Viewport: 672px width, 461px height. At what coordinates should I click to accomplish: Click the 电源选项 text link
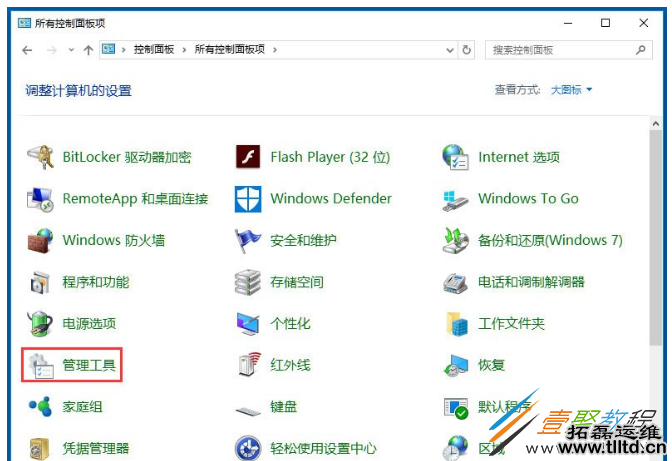point(89,323)
